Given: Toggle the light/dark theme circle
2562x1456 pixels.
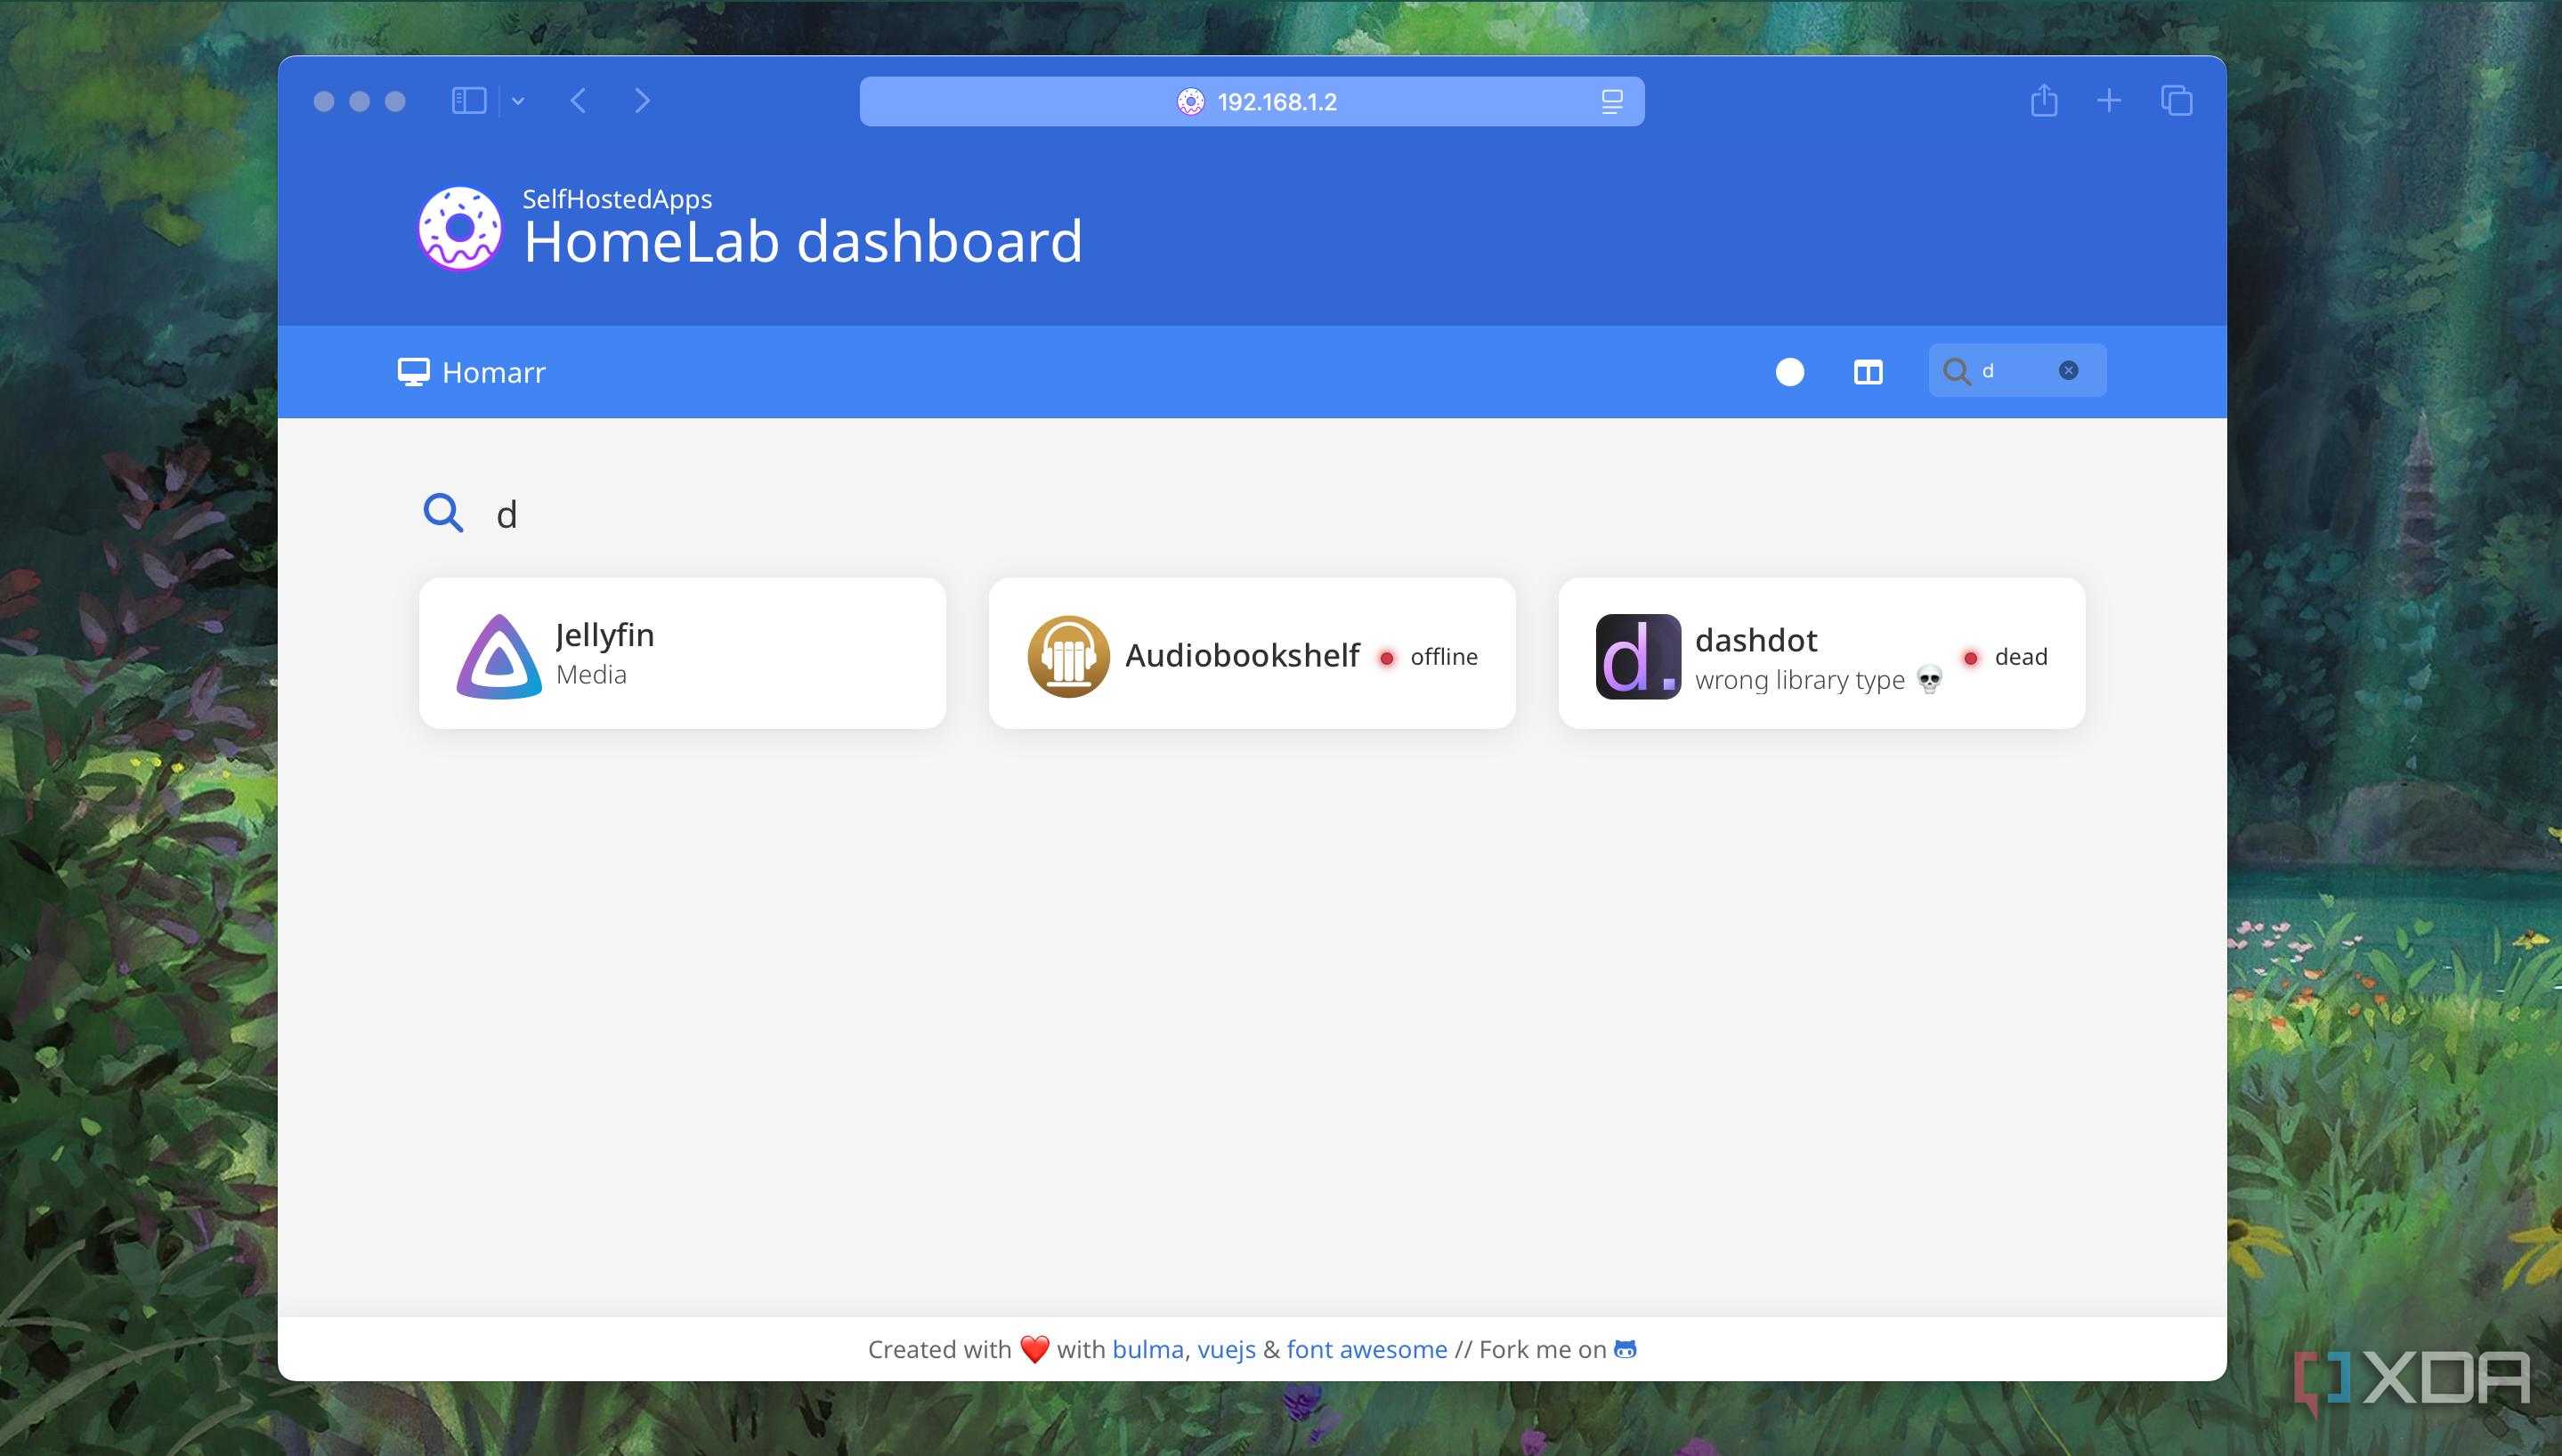Looking at the screenshot, I should [x=1790, y=372].
